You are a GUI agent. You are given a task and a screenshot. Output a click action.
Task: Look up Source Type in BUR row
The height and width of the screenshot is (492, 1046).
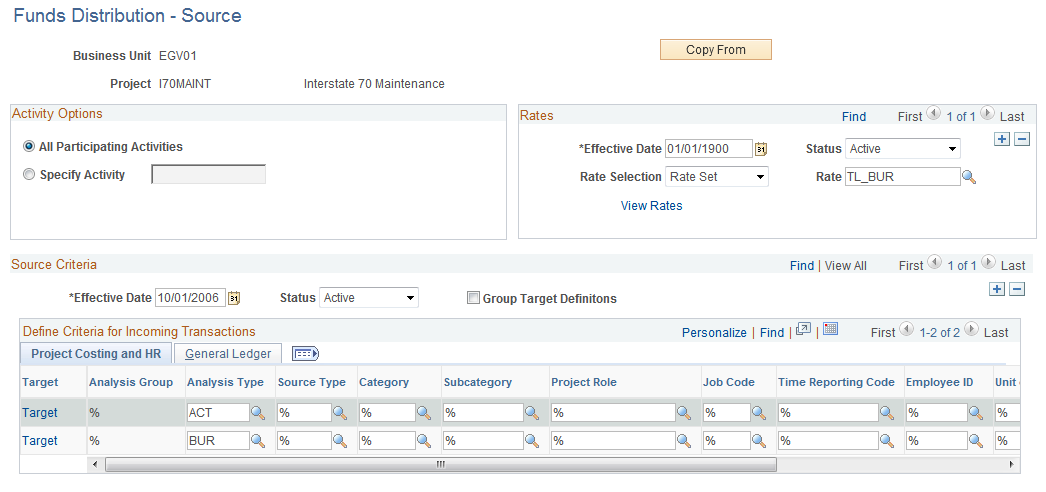pyautogui.click(x=340, y=441)
